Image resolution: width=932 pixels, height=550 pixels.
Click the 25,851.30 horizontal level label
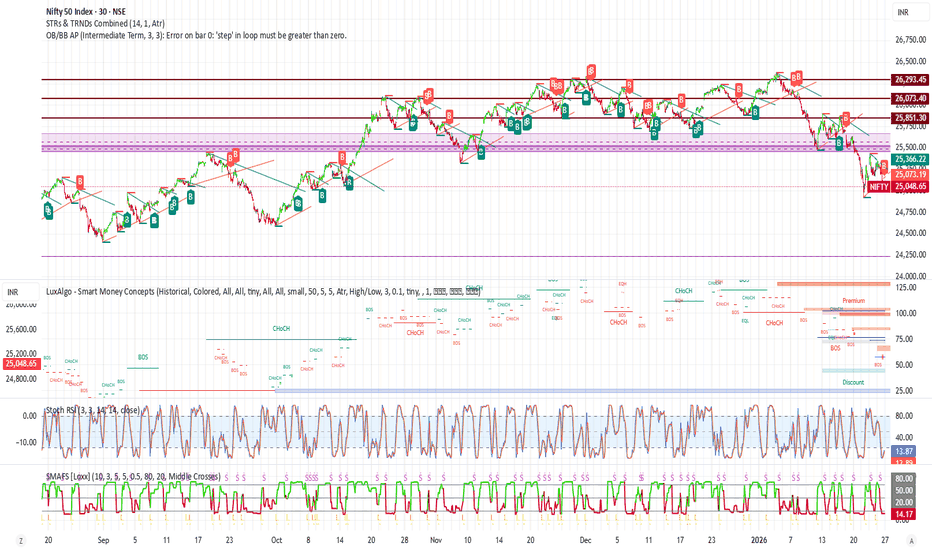click(x=911, y=118)
